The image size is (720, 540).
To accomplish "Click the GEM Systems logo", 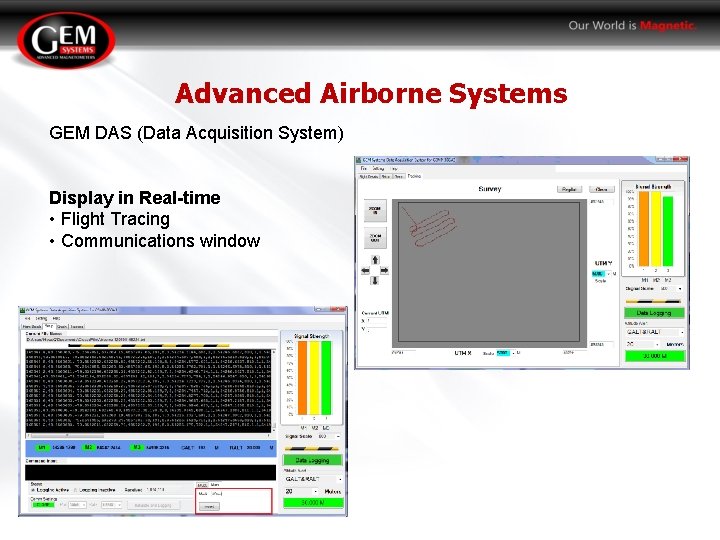I will (66, 40).
